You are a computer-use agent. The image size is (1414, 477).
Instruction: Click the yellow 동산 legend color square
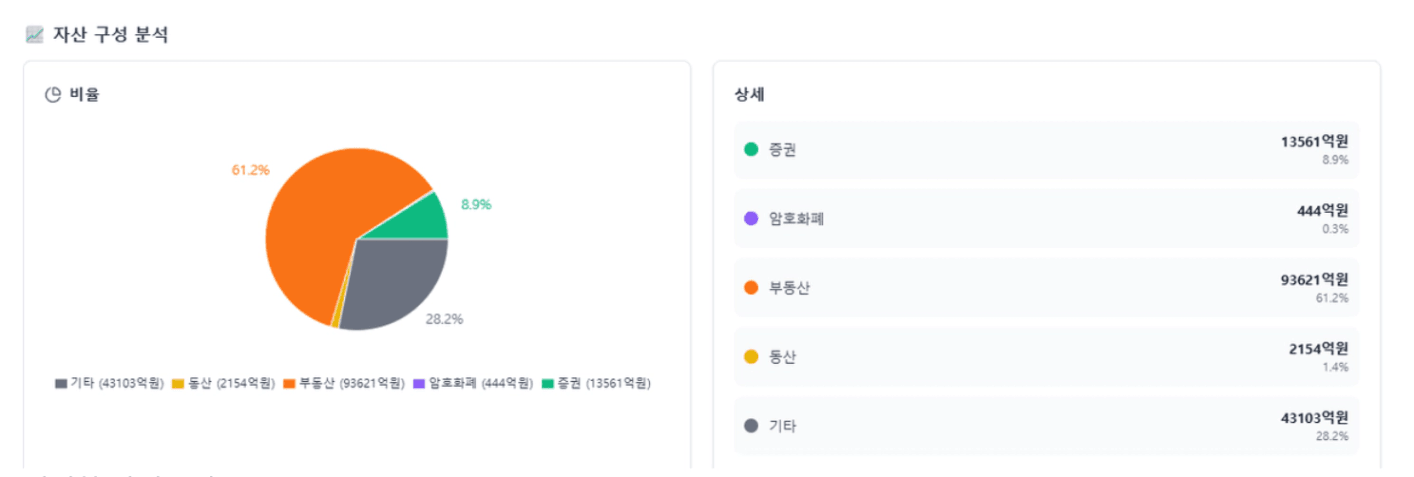point(178,384)
